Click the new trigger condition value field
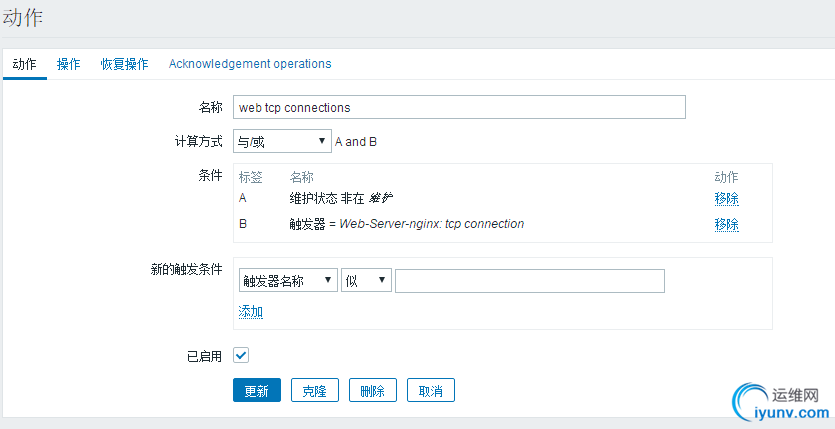The image size is (835, 429). (530, 281)
